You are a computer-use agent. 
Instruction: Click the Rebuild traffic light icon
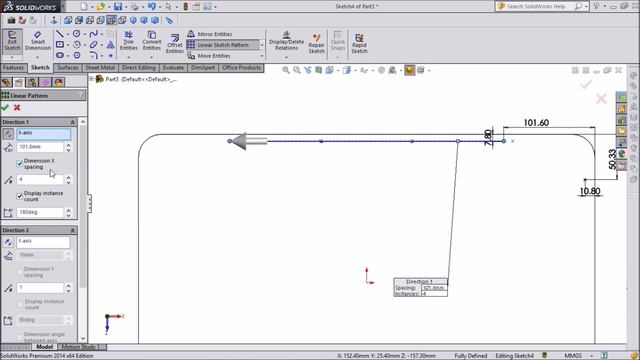(185, 7)
